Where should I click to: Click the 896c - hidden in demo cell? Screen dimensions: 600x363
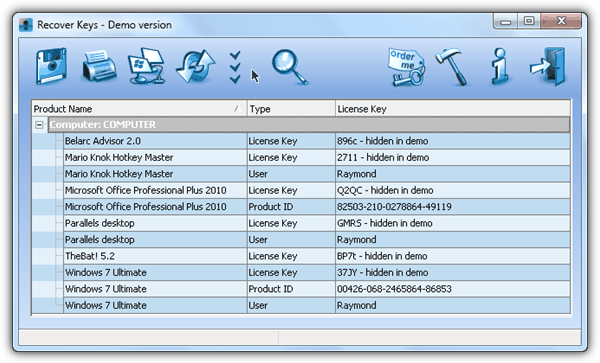click(x=453, y=141)
